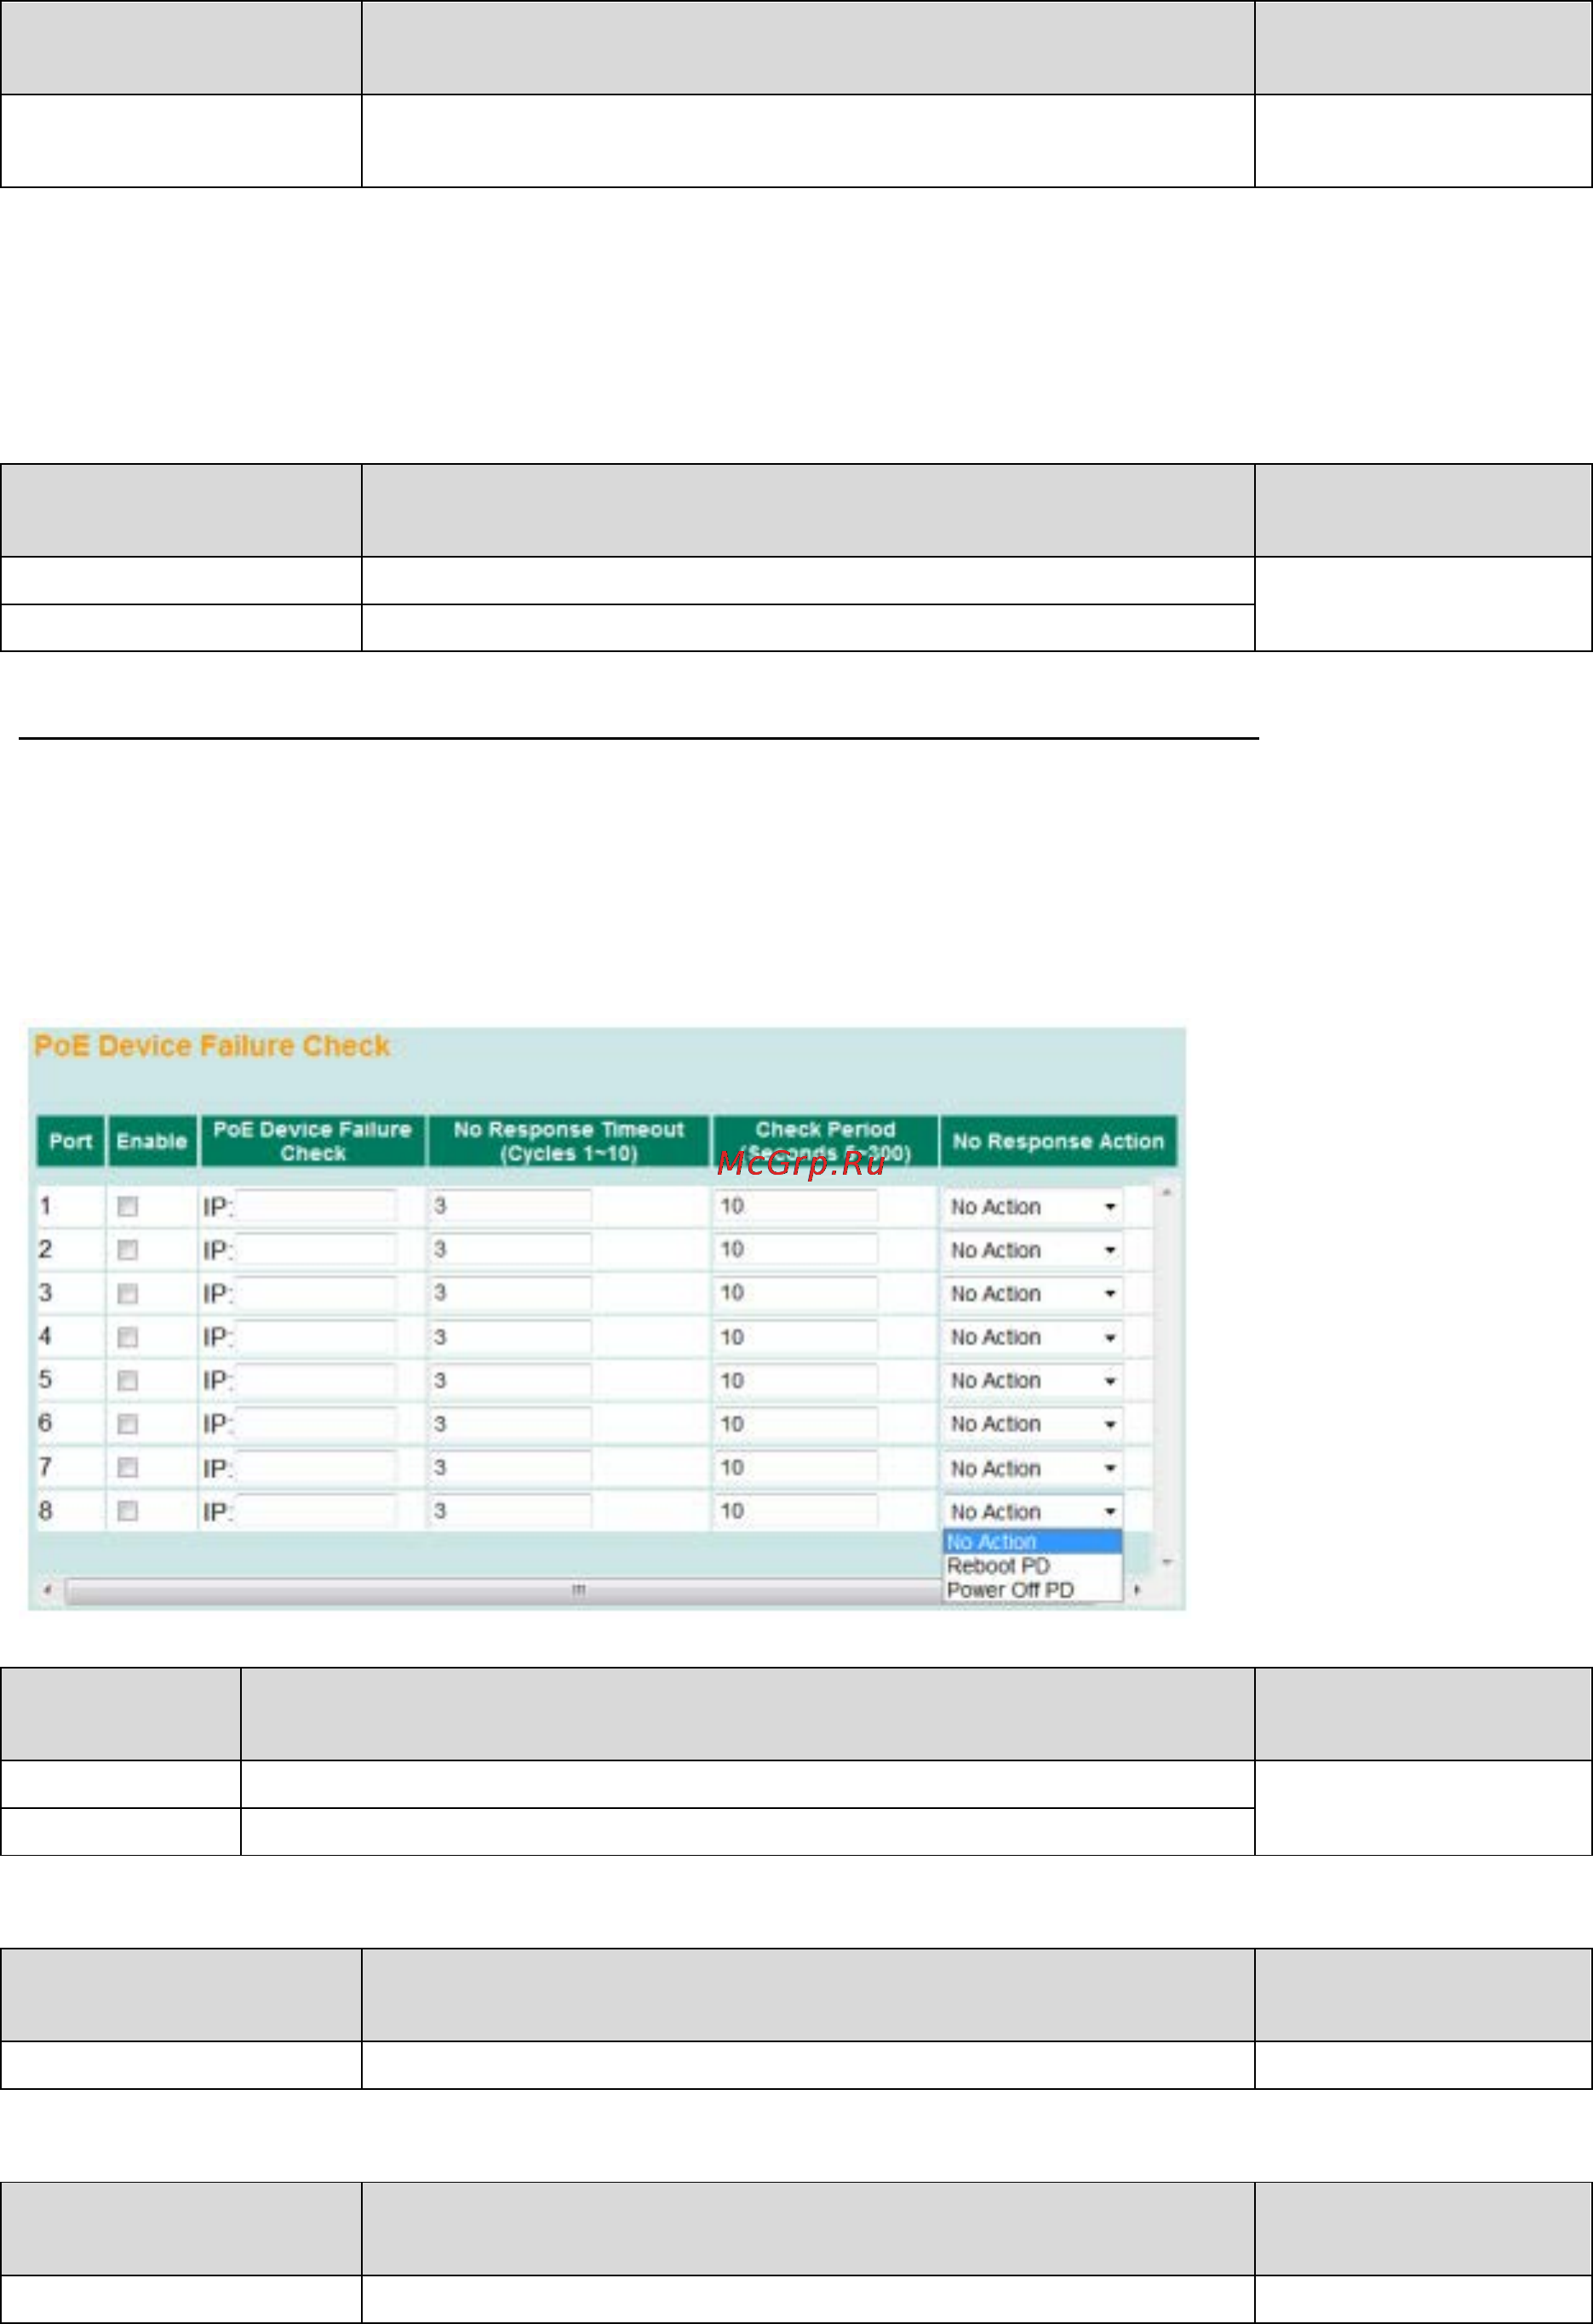Click the Check Period field for port 4

tap(797, 1337)
